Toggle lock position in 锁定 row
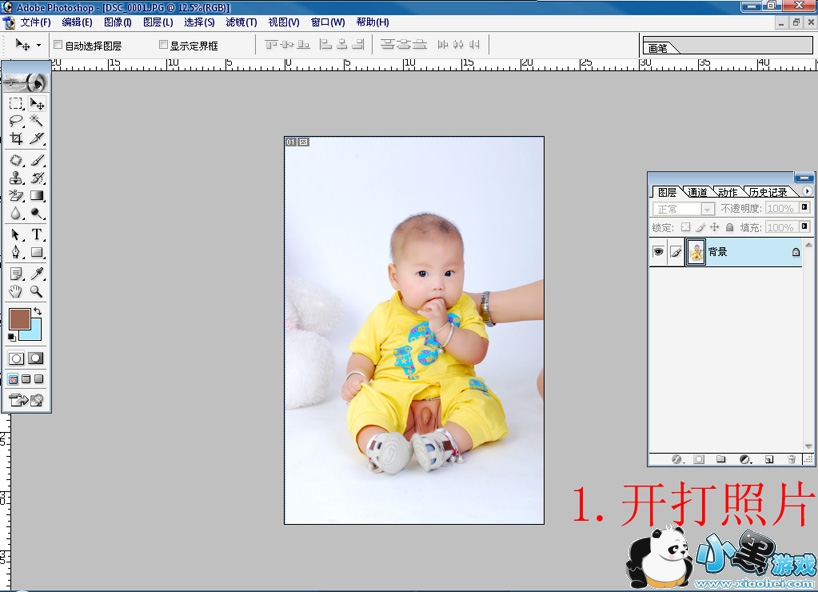The height and width of the screenshot is (592, 818). [x=715, y=227]
